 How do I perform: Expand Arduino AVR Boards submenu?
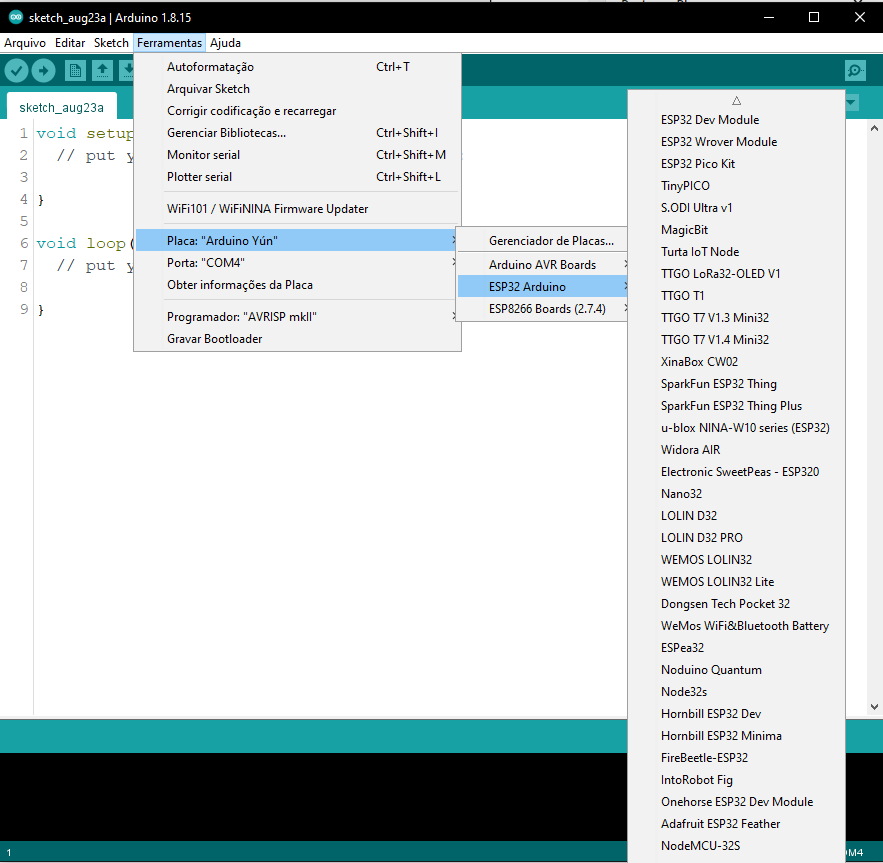pos(543,265)
